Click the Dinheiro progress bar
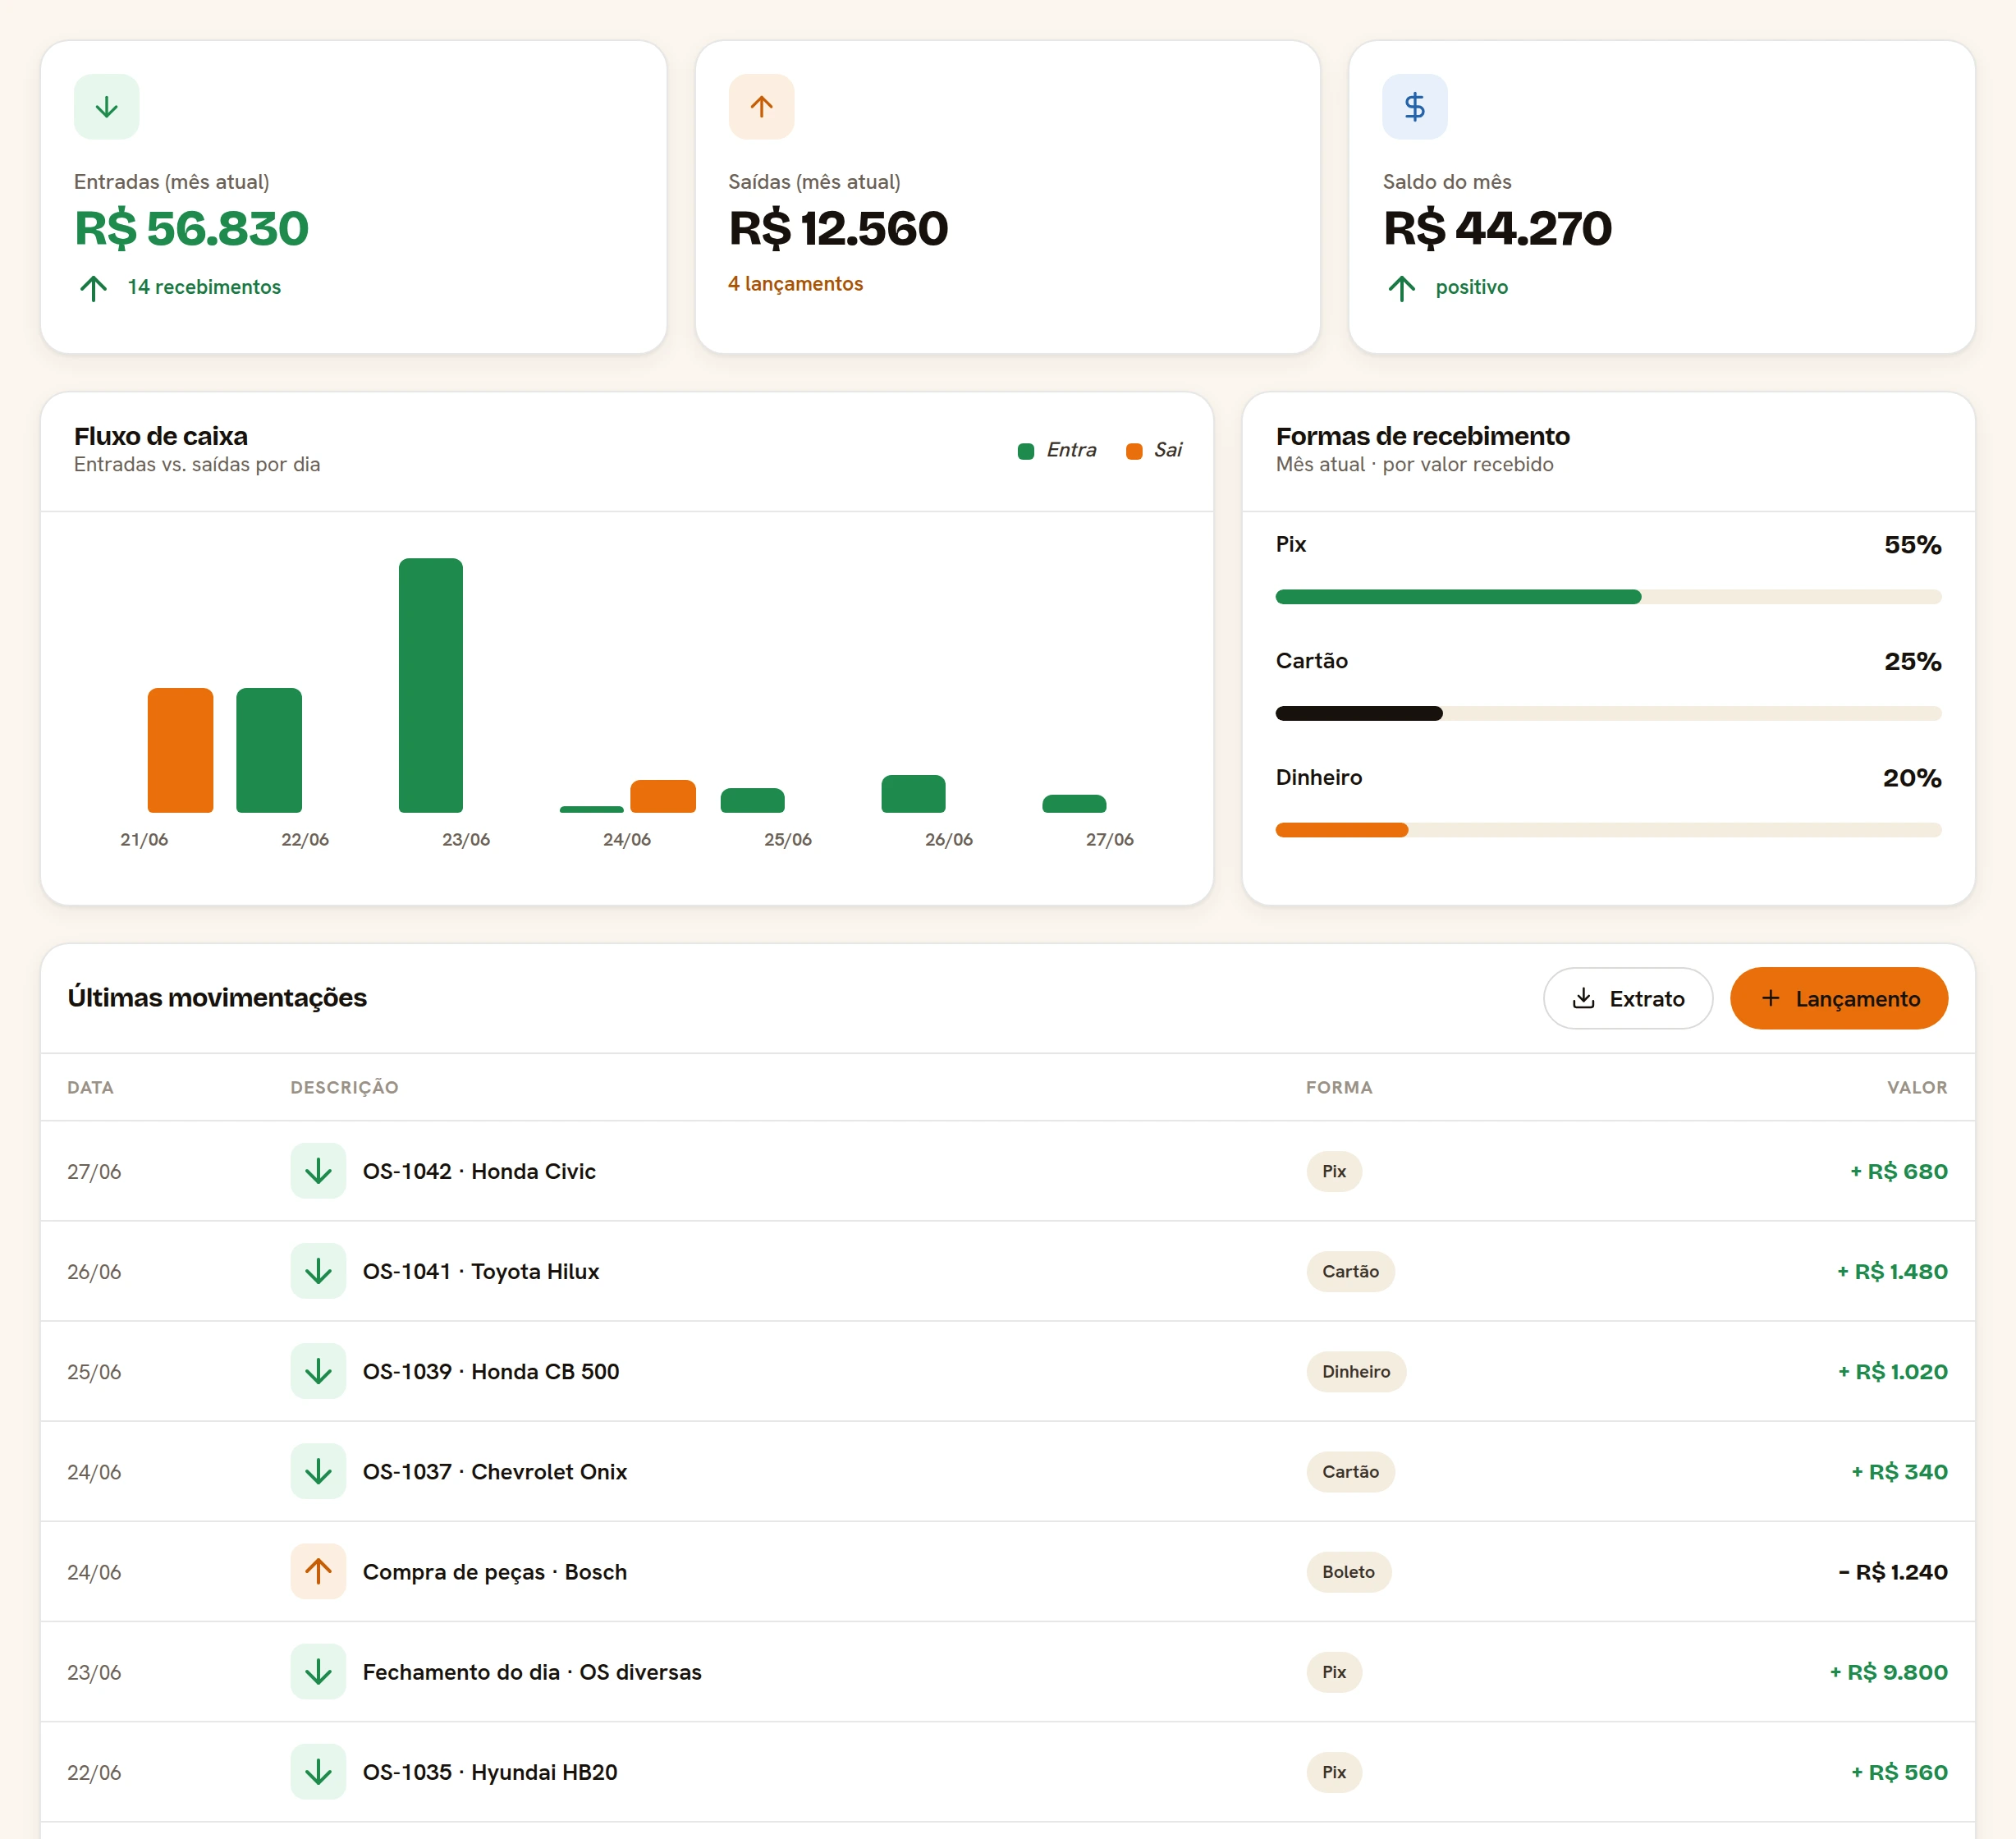Viewport: 2016px width, 1839px height. (x=1608, y=830)
